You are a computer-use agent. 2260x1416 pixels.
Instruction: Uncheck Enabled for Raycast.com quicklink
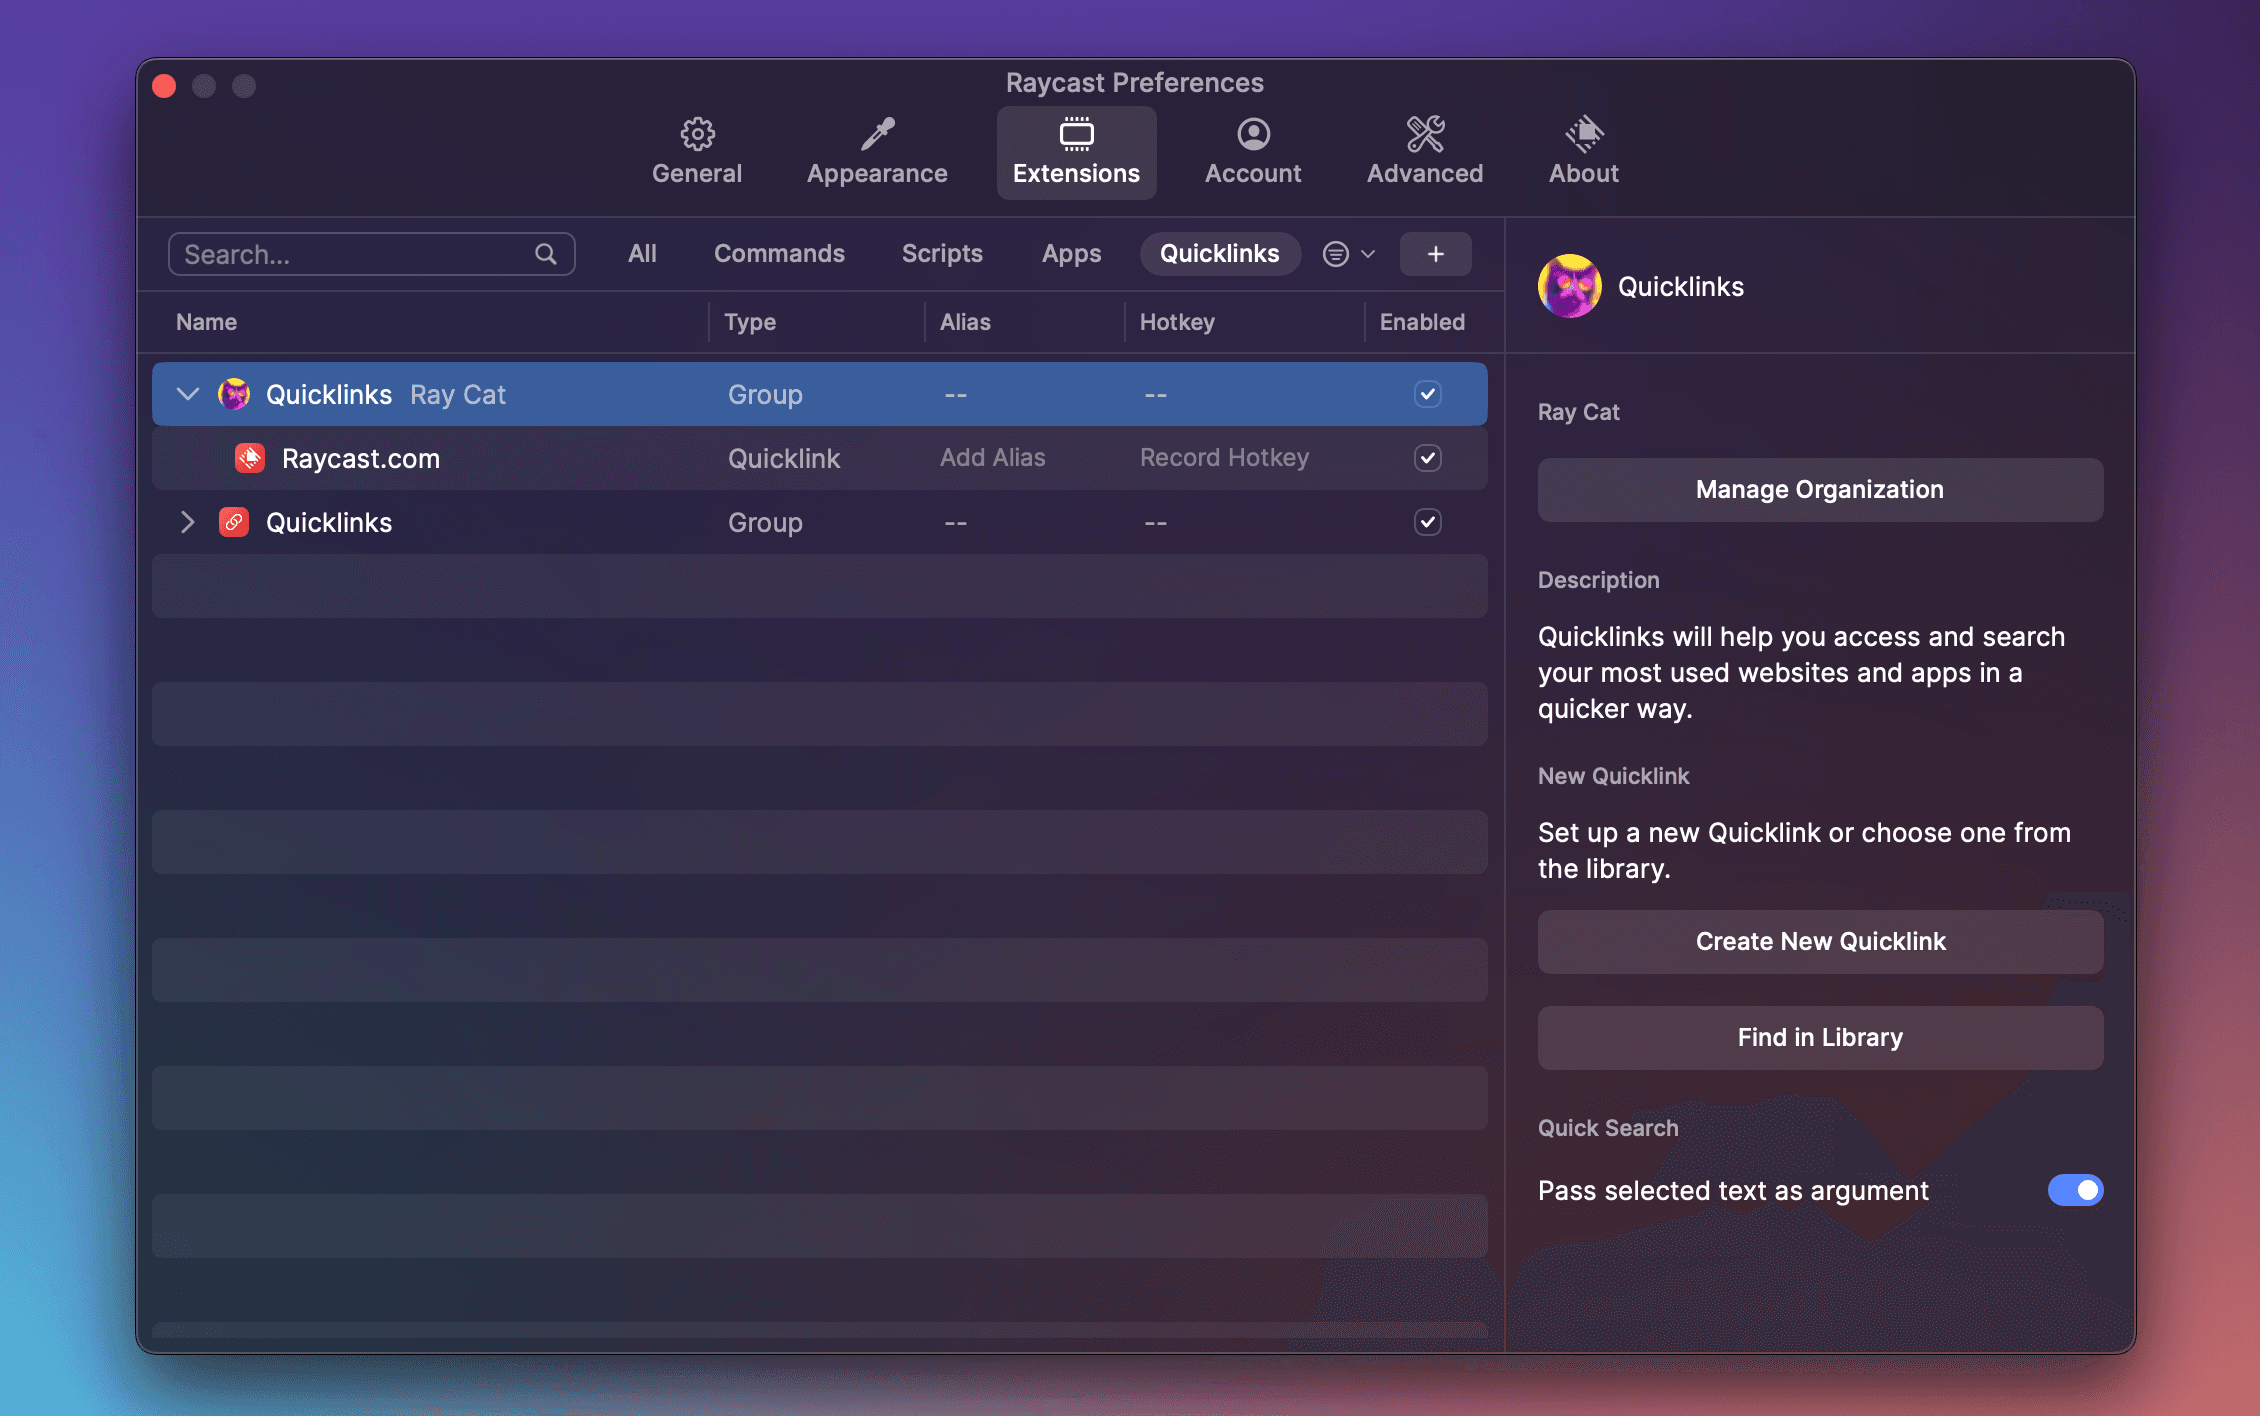tap(1427, 458)
